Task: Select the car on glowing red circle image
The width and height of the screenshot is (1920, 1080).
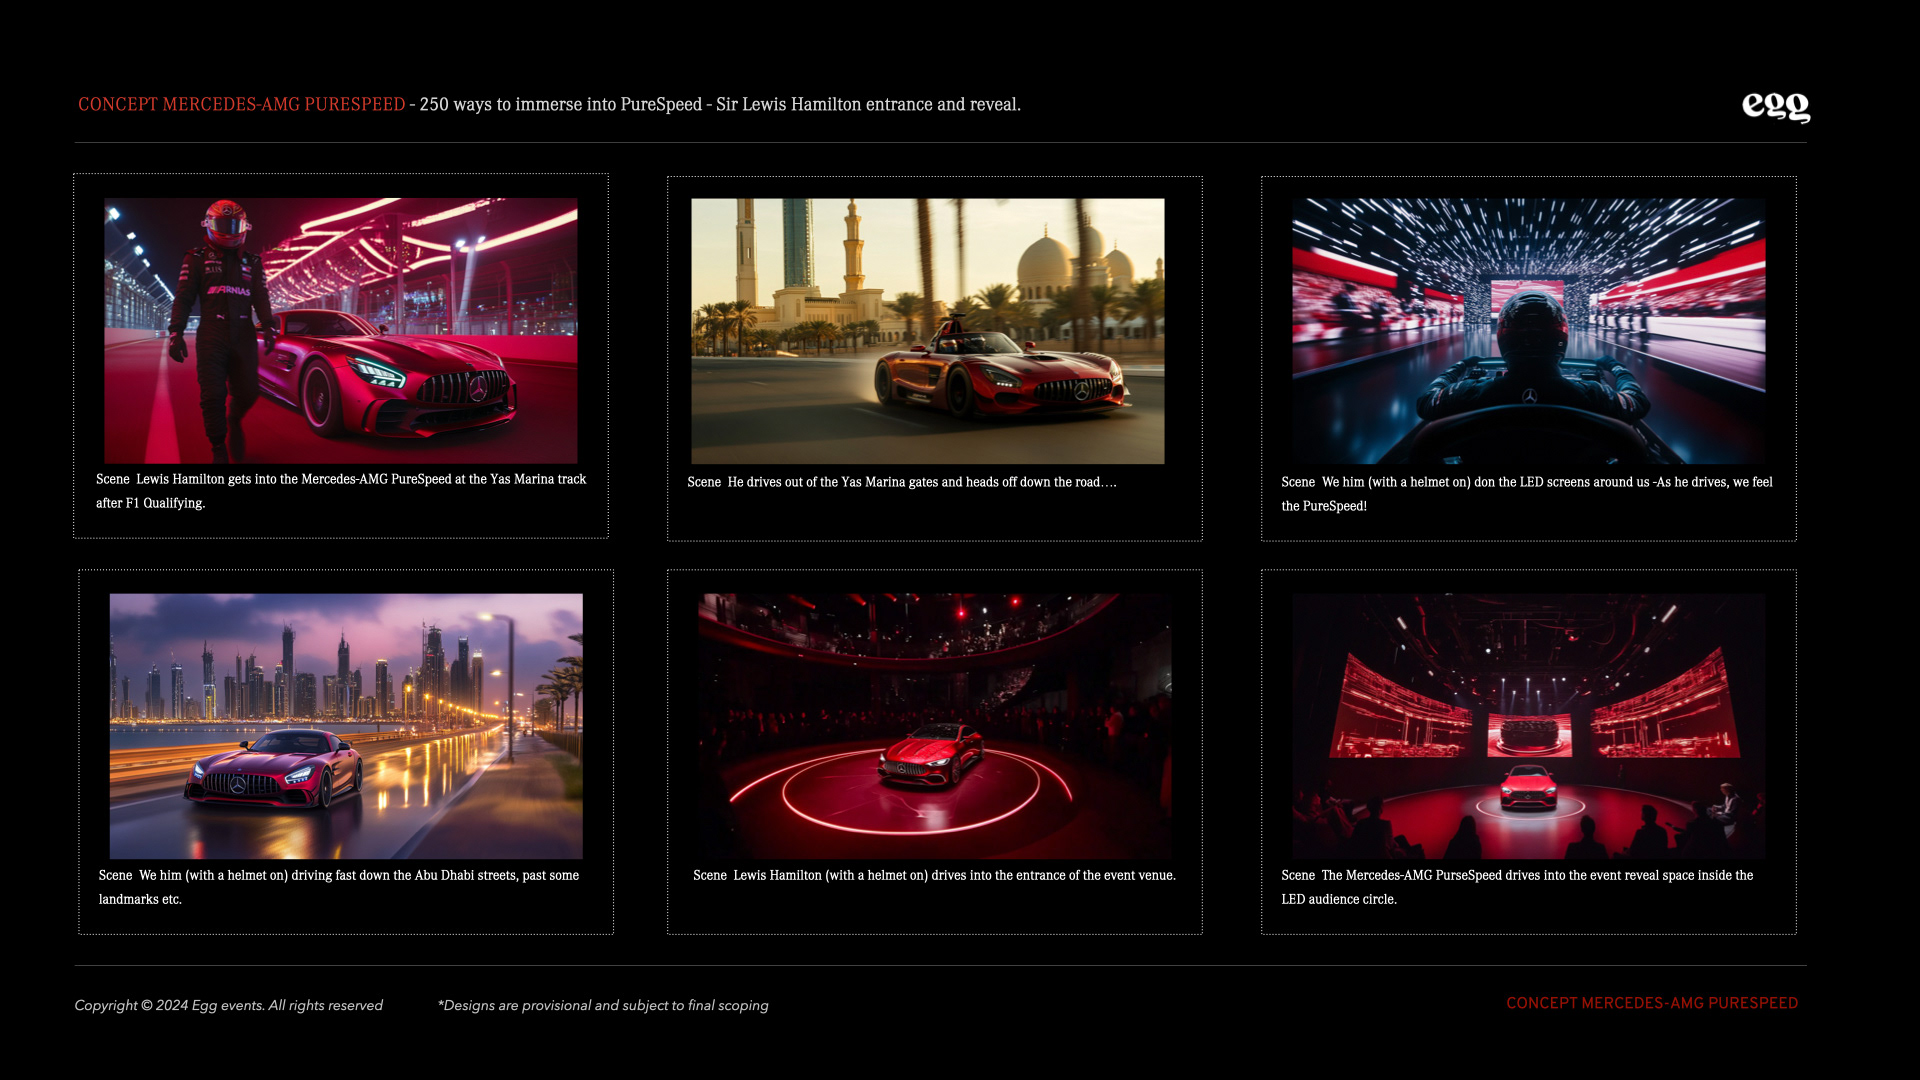Action: pos(935,726)
